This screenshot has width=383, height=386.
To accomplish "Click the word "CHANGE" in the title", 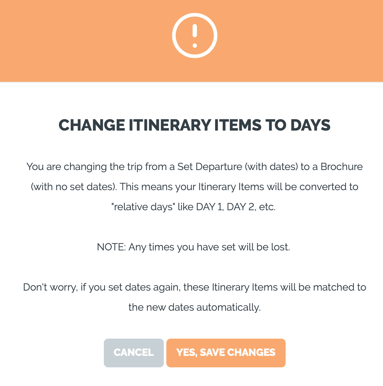I will pyautogui.click(x=92, y=125).
